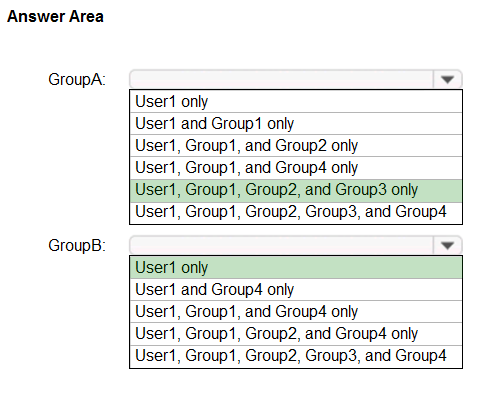Choose GroupA's all-groups option including Group4
Viewport: 500px width, 401px height.
pyautogui.click(x=296, y=213)
